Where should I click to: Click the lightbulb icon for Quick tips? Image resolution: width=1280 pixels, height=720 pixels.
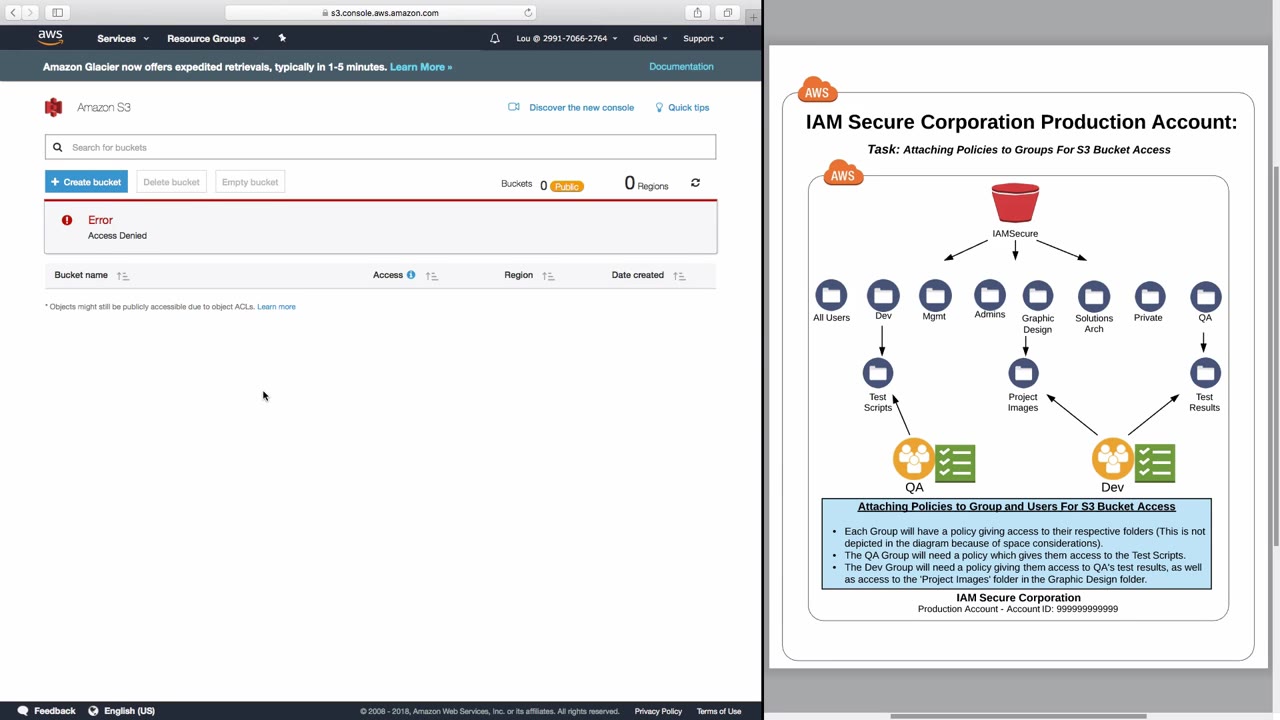point(659,107)
